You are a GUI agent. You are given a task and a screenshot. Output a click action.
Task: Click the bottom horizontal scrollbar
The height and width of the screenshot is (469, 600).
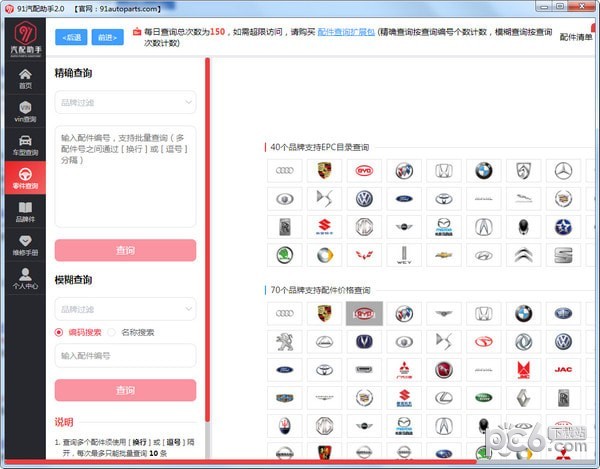[241, 462]
